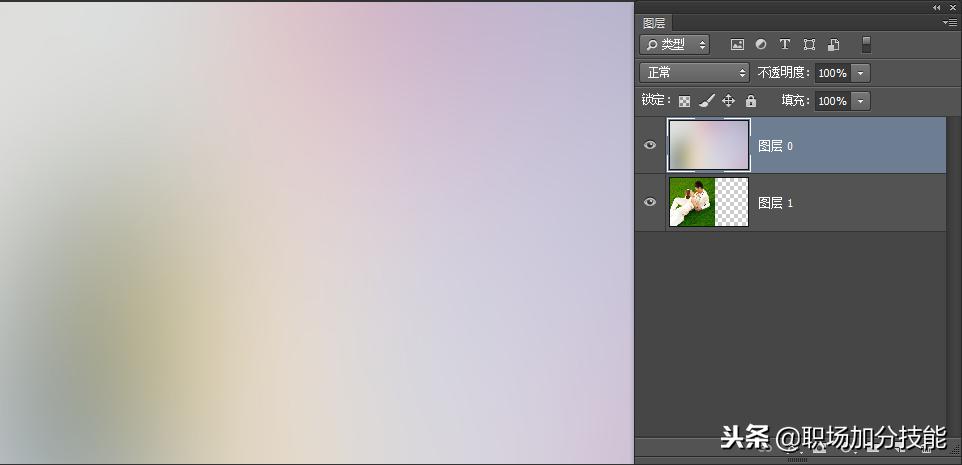Toggle layer filtering switch on or off
This screenshot has width=962, height=465.
pos(866,44)
